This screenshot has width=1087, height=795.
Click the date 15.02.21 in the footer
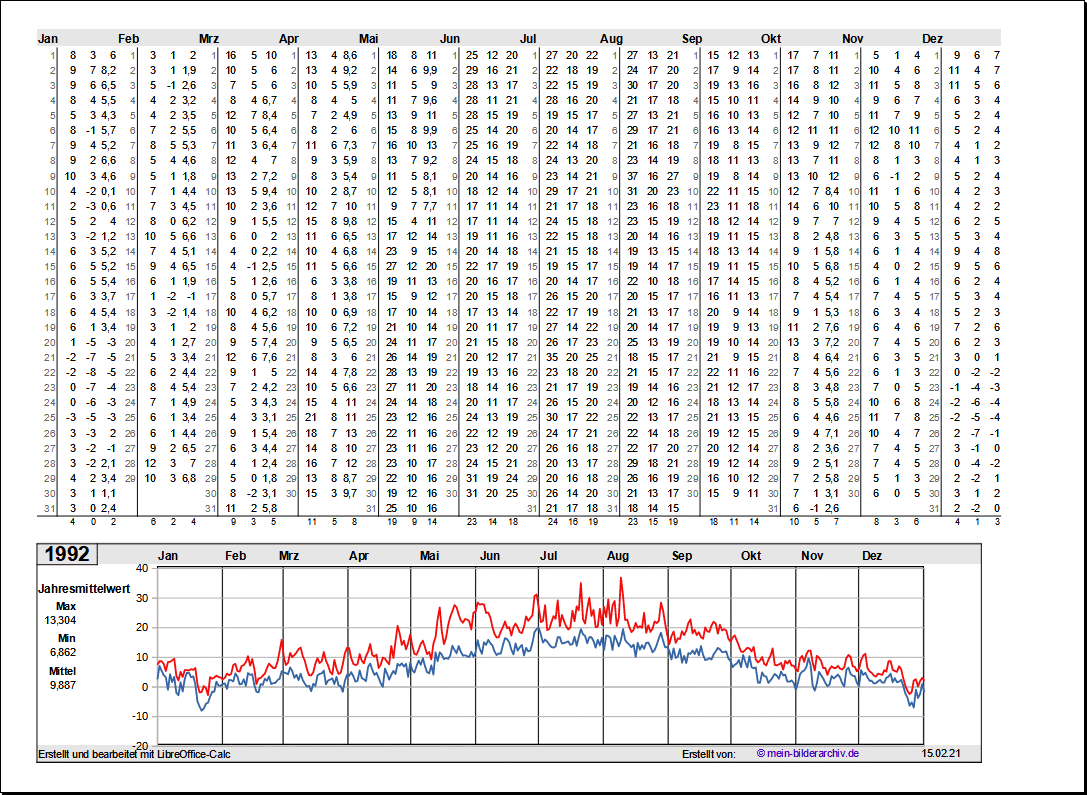pos(940,753)
